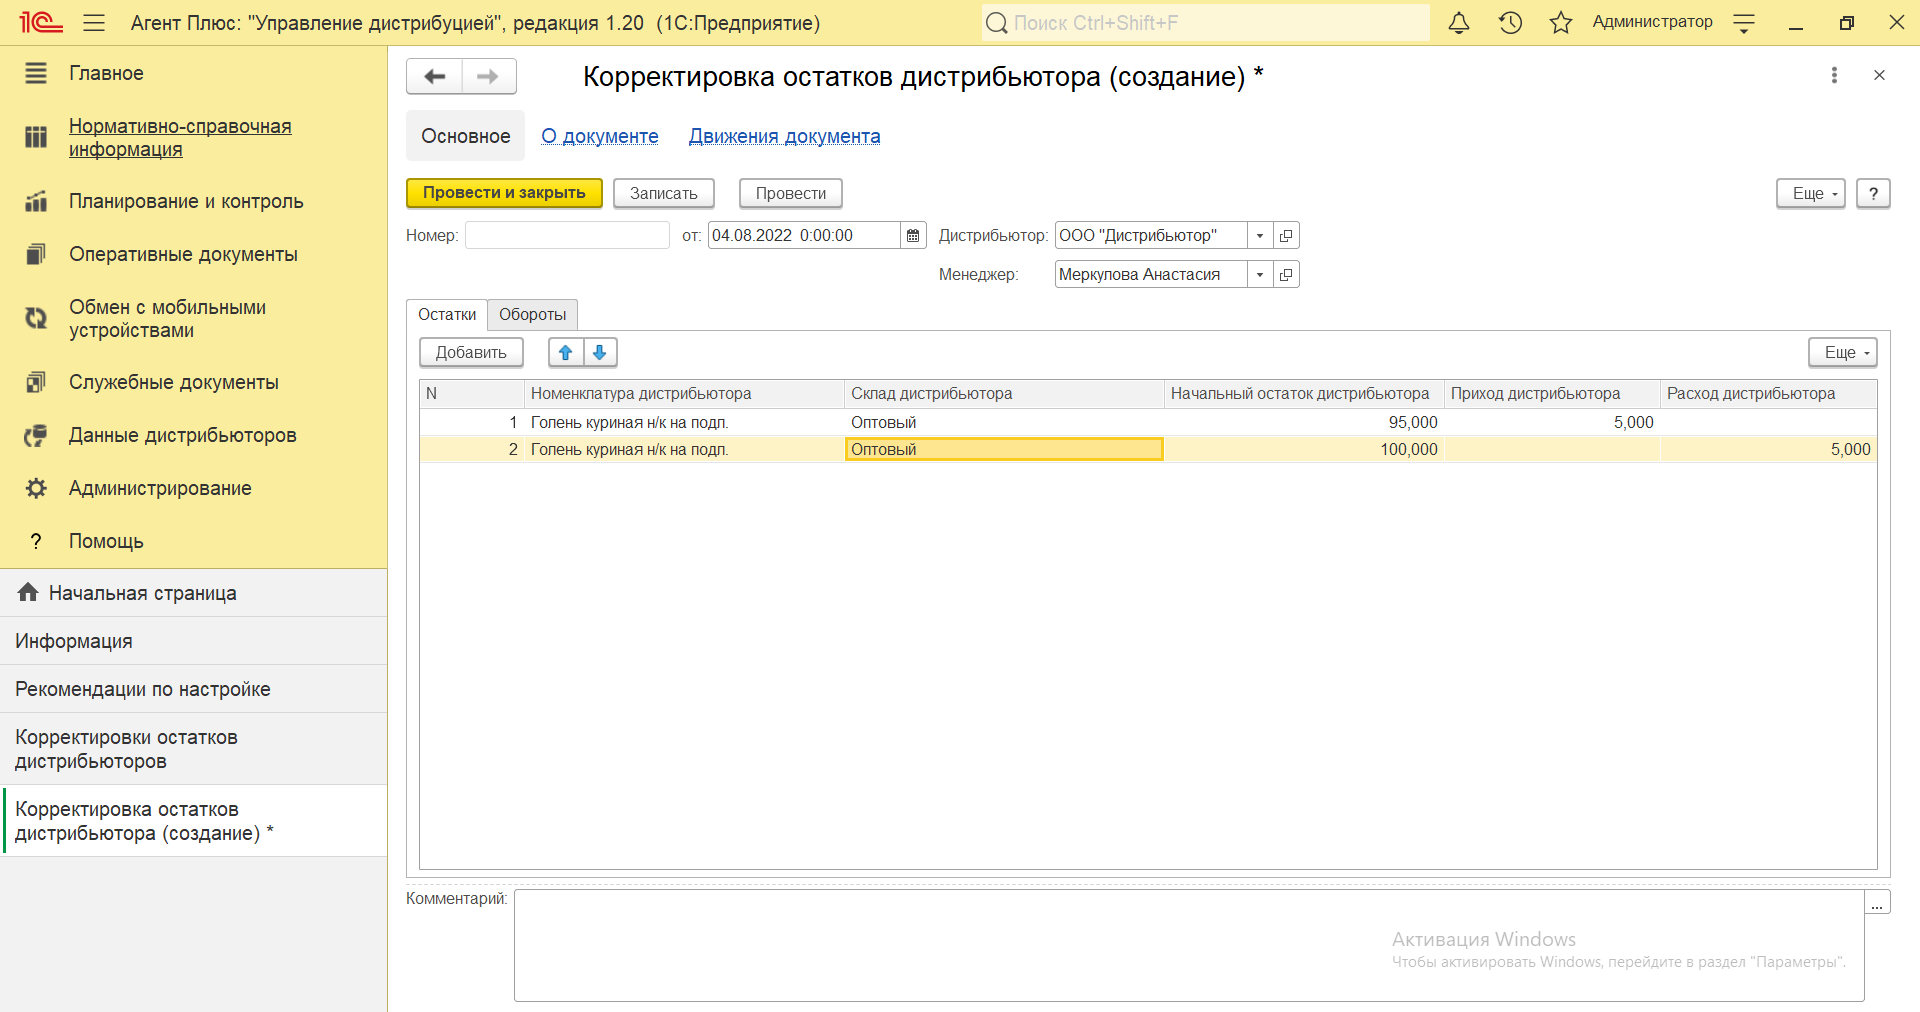This screenshot has height=1012, width=1920.
Task: Open the Главное section icon
Action: coord(36,73)
